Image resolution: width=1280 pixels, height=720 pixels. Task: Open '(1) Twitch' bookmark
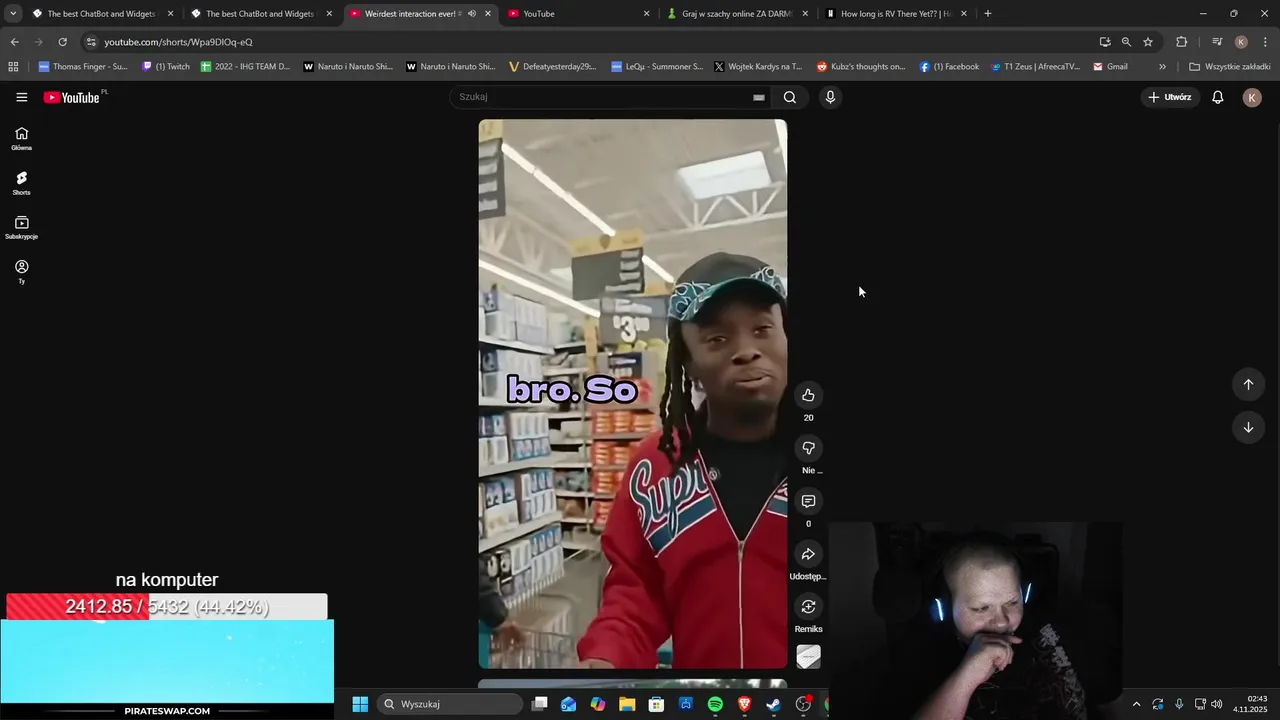point(166,67)
